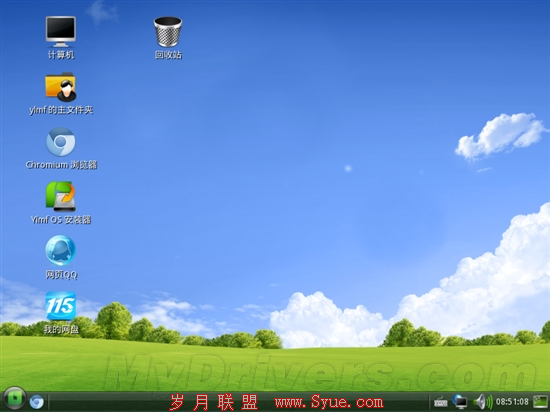The width and height of the screenshot is (550, 412).
Task: Select the Chromium browser desktop icon
Action: coord(61,142)
